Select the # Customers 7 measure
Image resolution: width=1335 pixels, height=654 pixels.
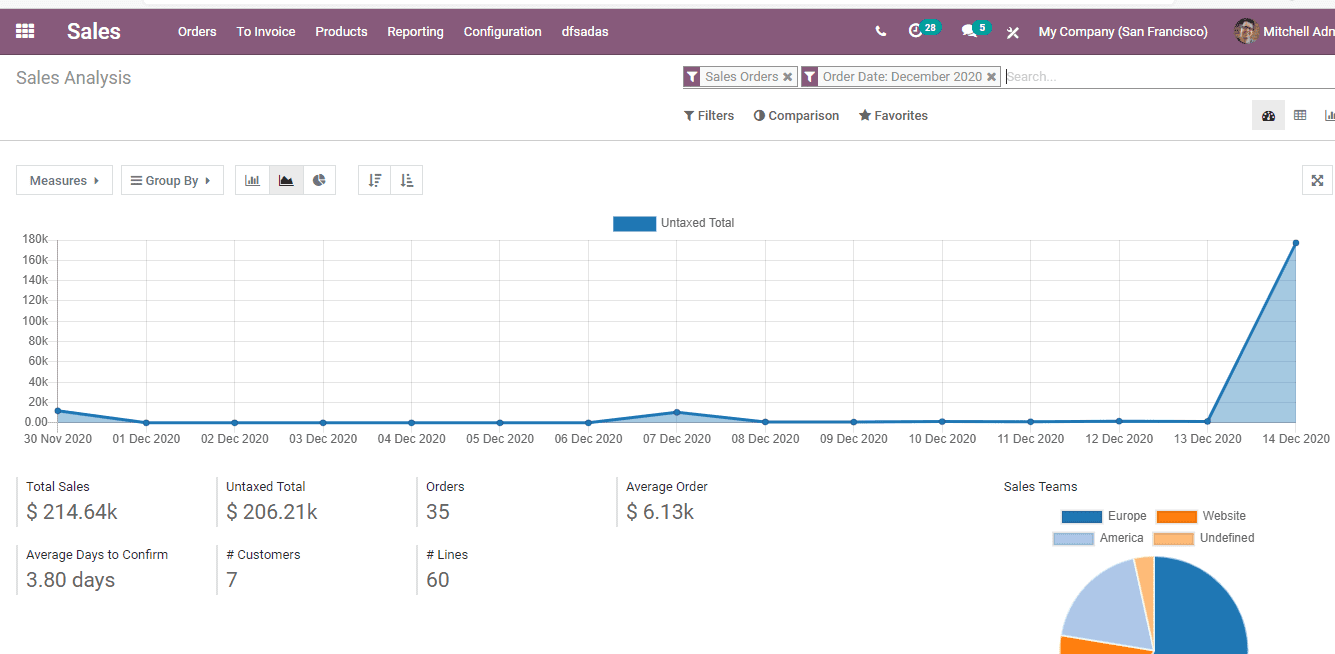click(x=316, y=569)
